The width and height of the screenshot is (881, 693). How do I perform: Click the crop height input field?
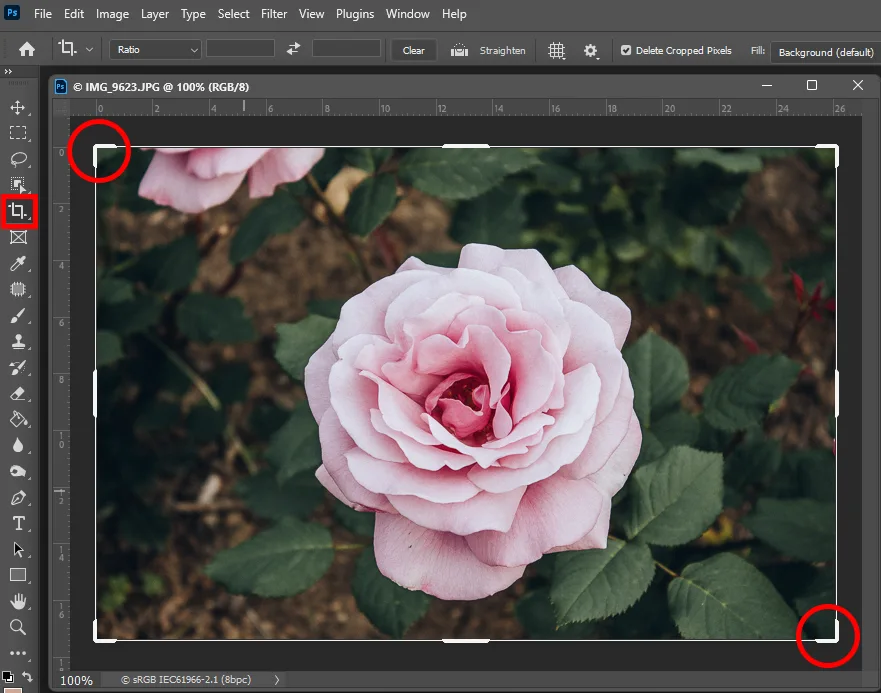346,48
